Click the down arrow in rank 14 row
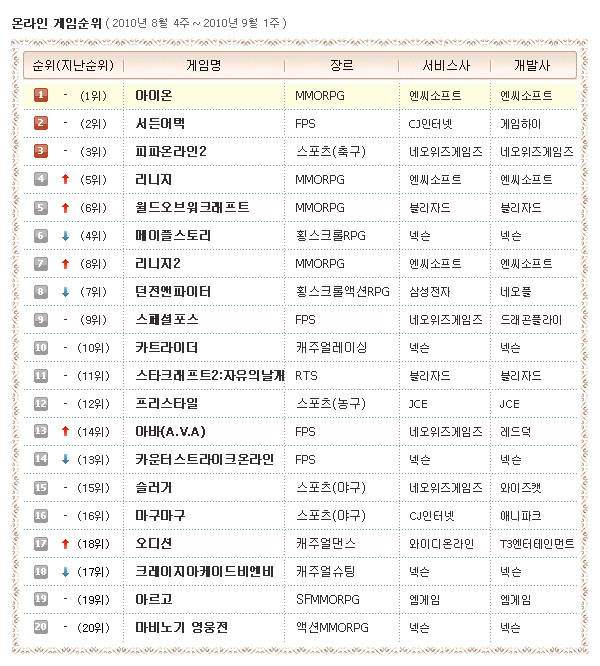The height and width of the screenshot is (666, 600). coord(65,459)
